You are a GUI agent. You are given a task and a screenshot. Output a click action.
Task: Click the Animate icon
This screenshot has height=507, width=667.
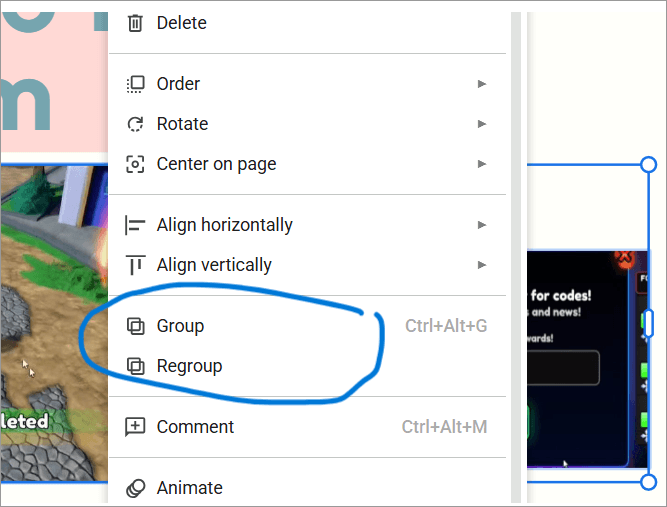[135, 488]
